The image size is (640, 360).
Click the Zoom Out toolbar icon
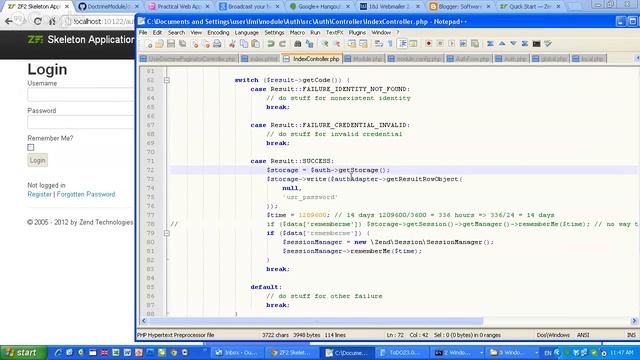click(x=337, y=44)
